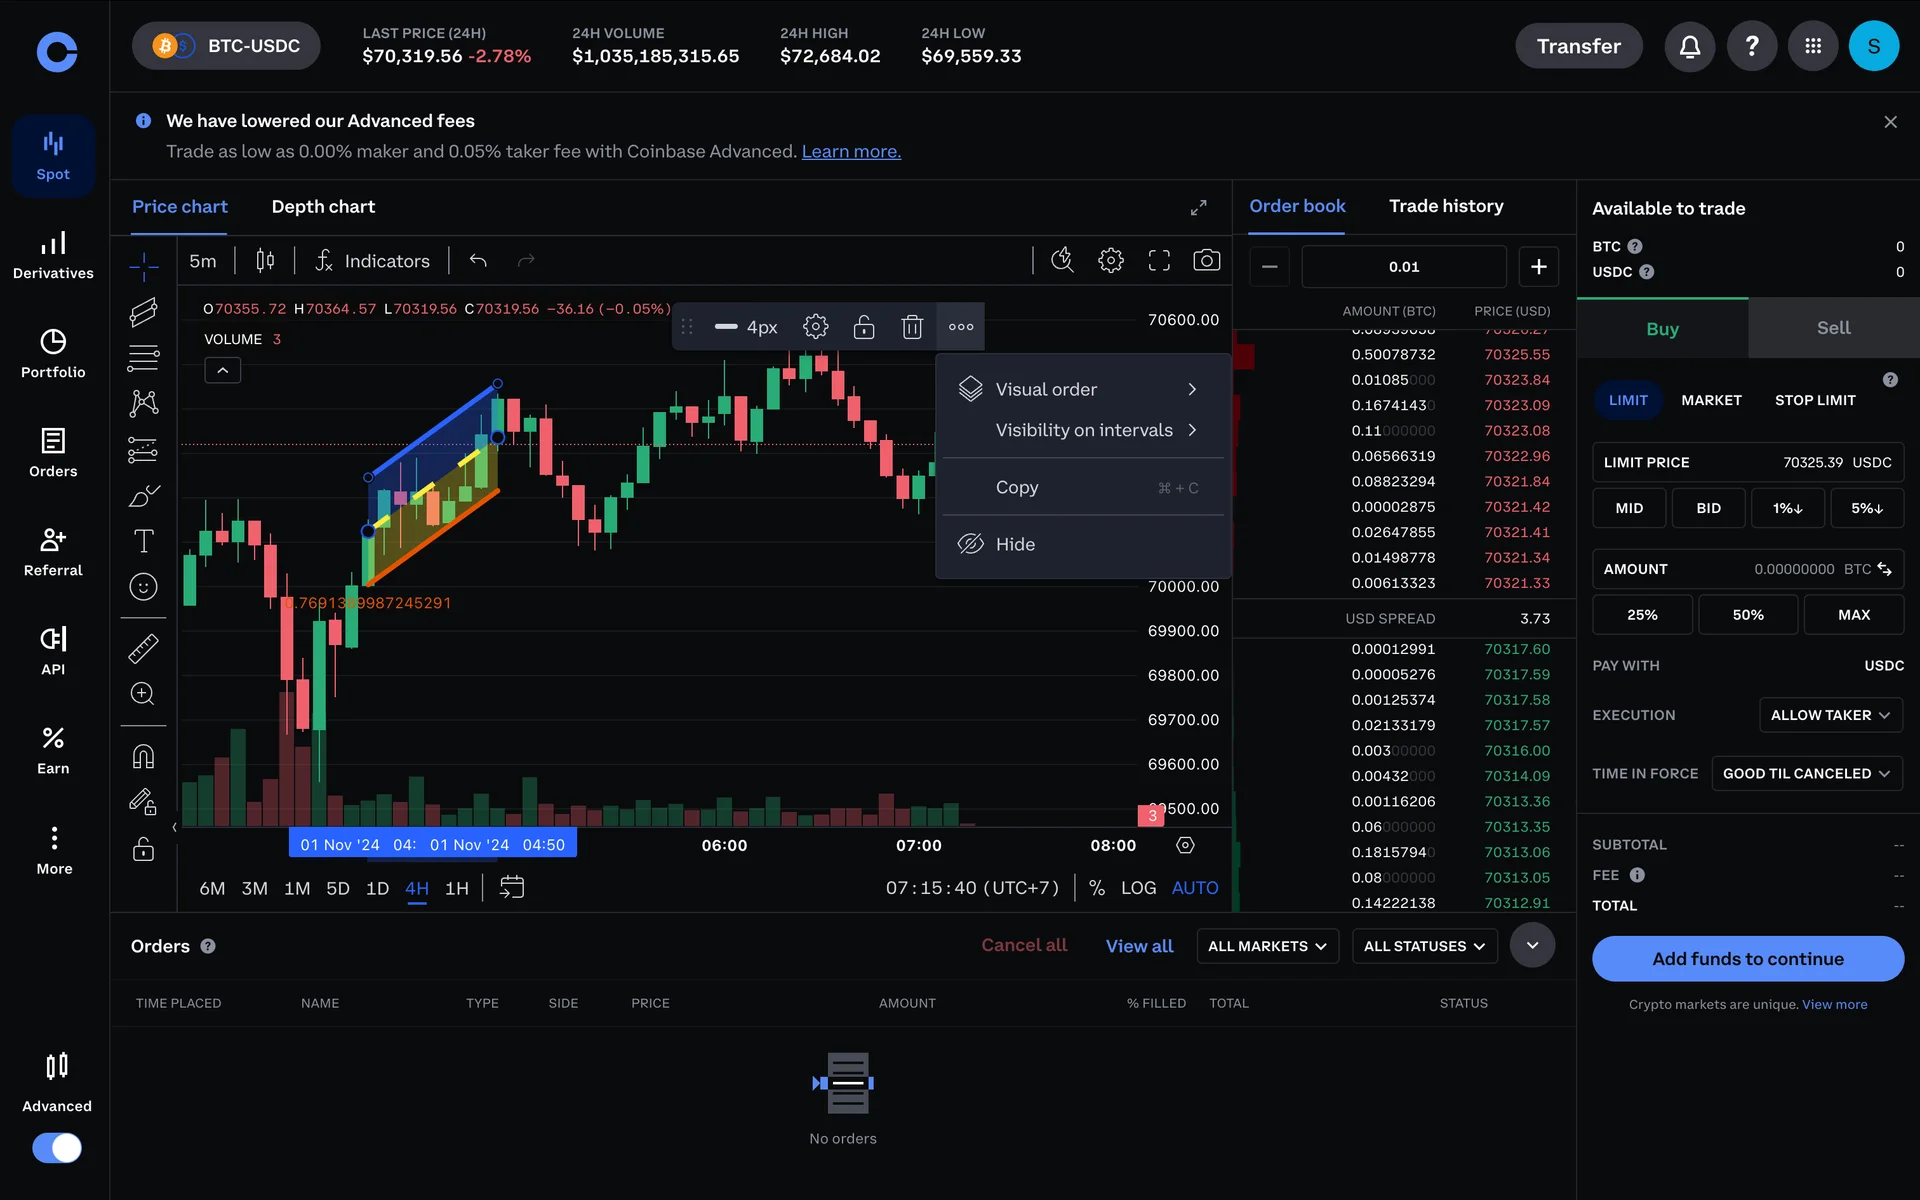Delete the drawing with trash icon
1920x1200 pixels.
tap(911, 327)
